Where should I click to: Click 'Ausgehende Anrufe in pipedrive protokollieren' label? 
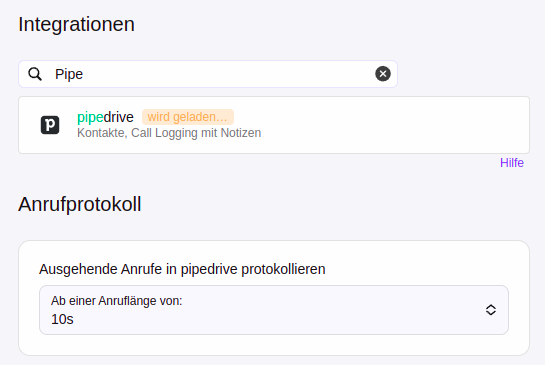pos(182,269)
